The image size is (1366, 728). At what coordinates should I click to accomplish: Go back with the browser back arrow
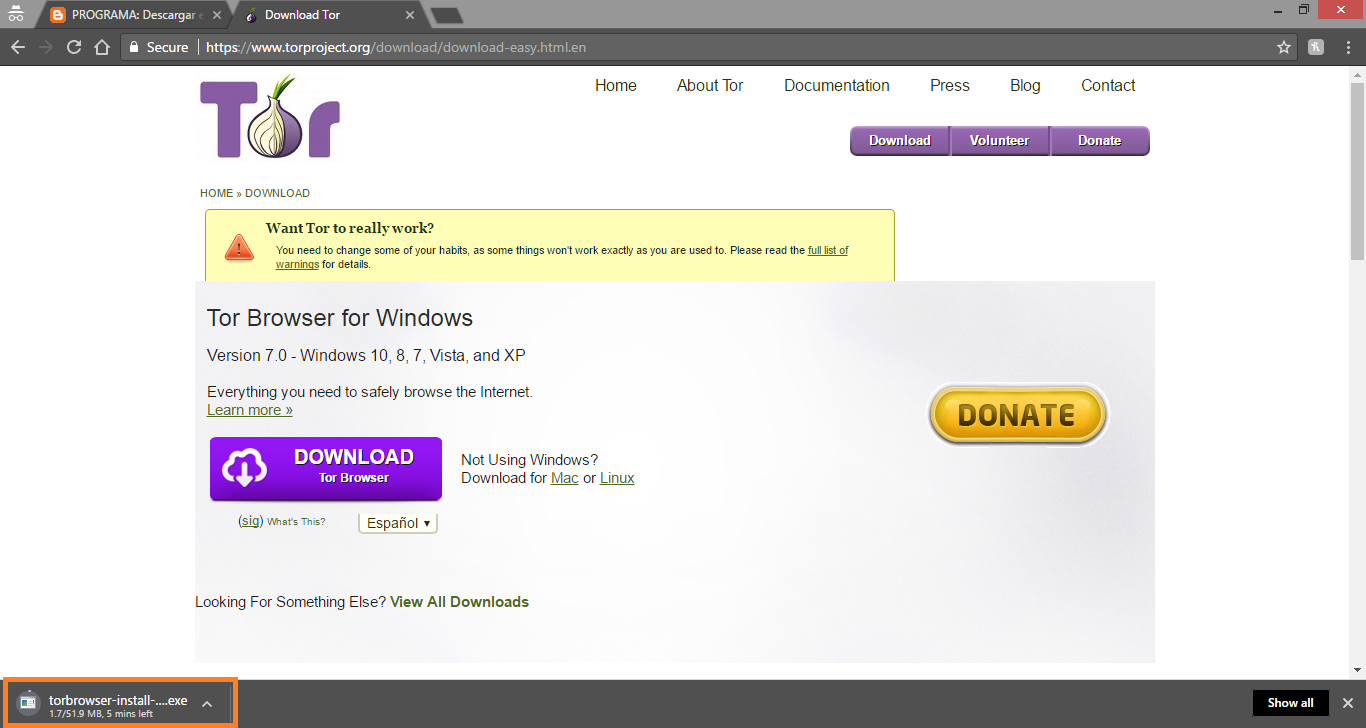tap(18, 47)
